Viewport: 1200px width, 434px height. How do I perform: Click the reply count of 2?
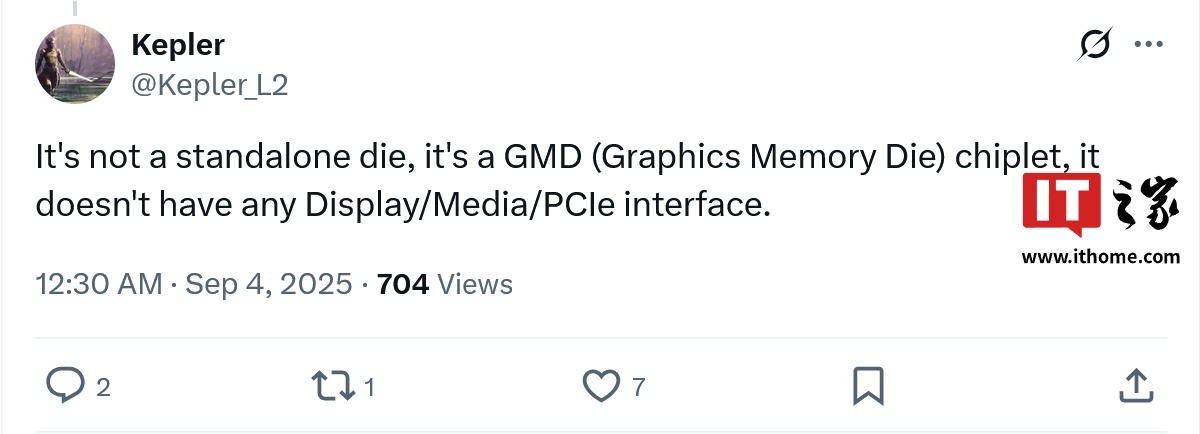103,386
